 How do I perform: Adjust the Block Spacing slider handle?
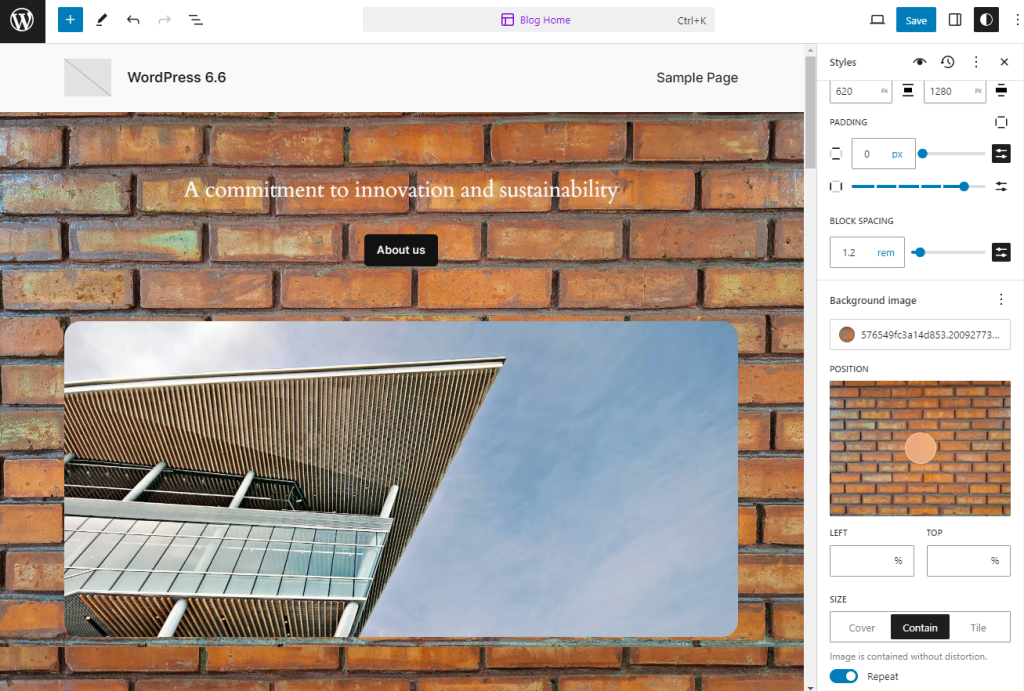pyautogui.click(x=920, y=252)
